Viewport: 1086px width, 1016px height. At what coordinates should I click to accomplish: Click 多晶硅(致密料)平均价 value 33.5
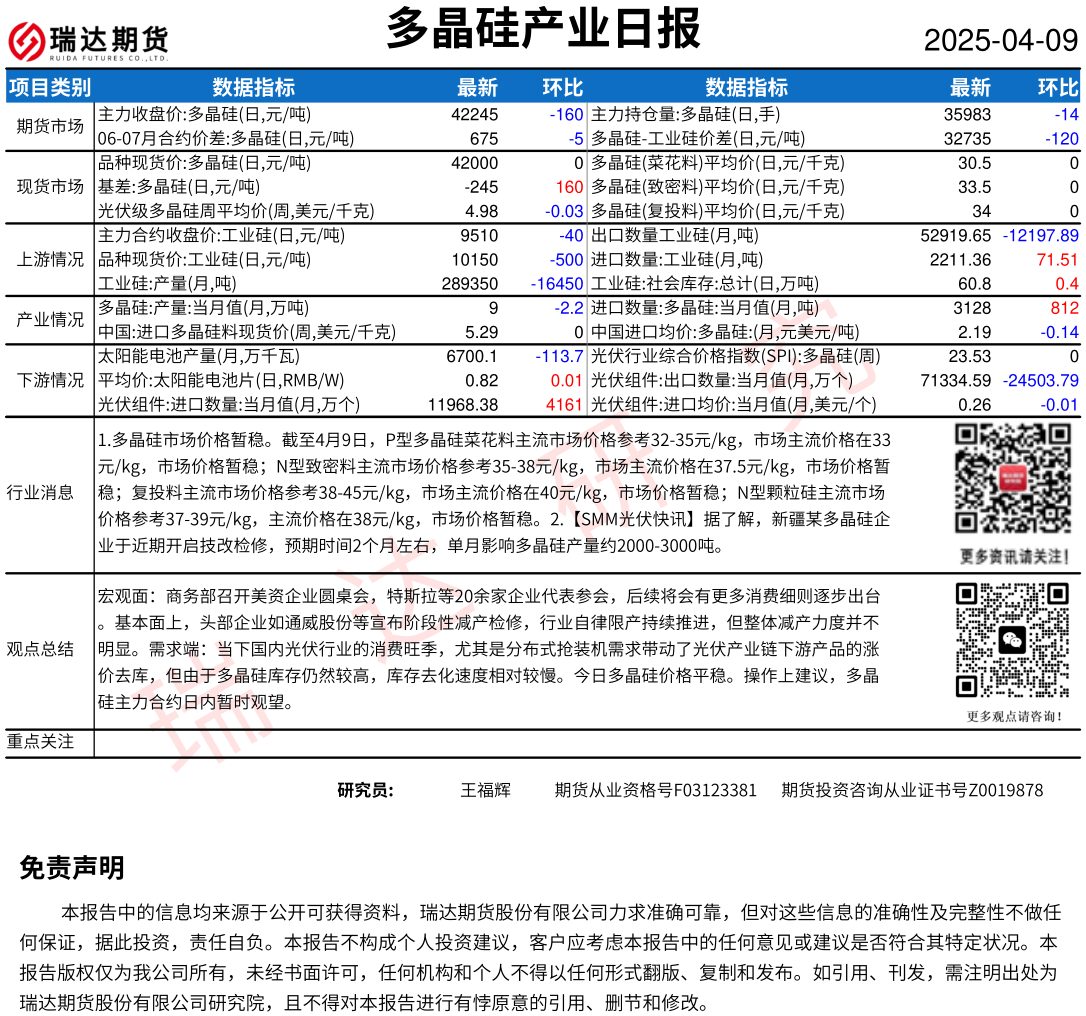coord(974,187)
